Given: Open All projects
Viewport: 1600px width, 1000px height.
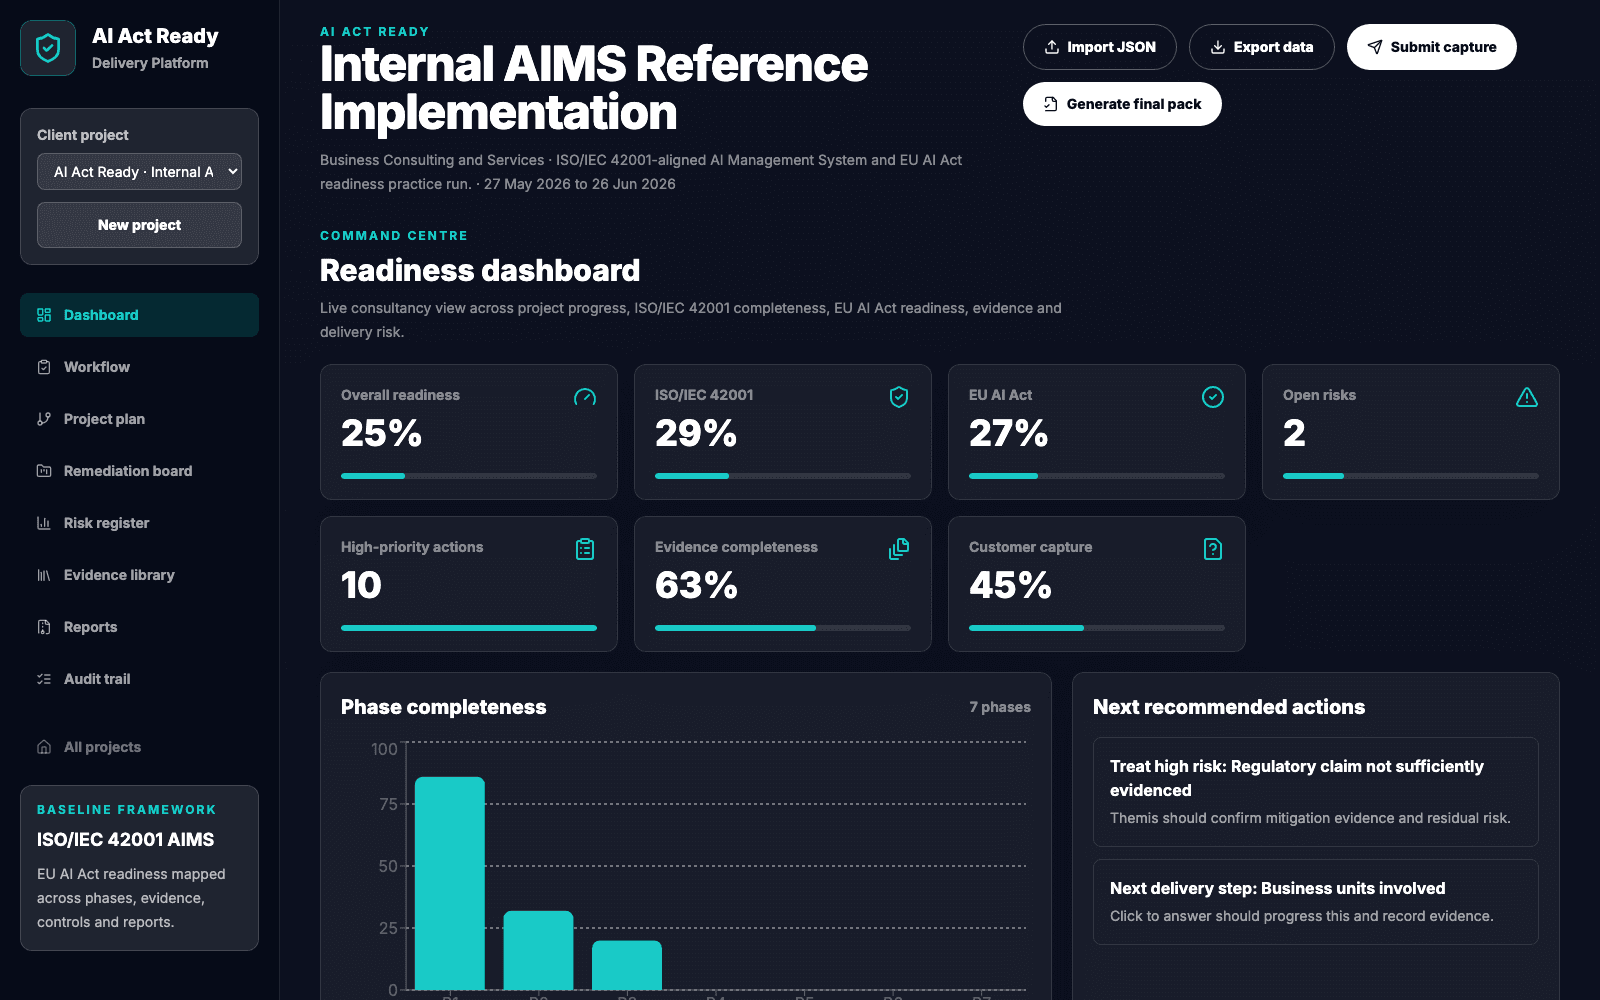Looking at the screenshot, I should (139, 747).
